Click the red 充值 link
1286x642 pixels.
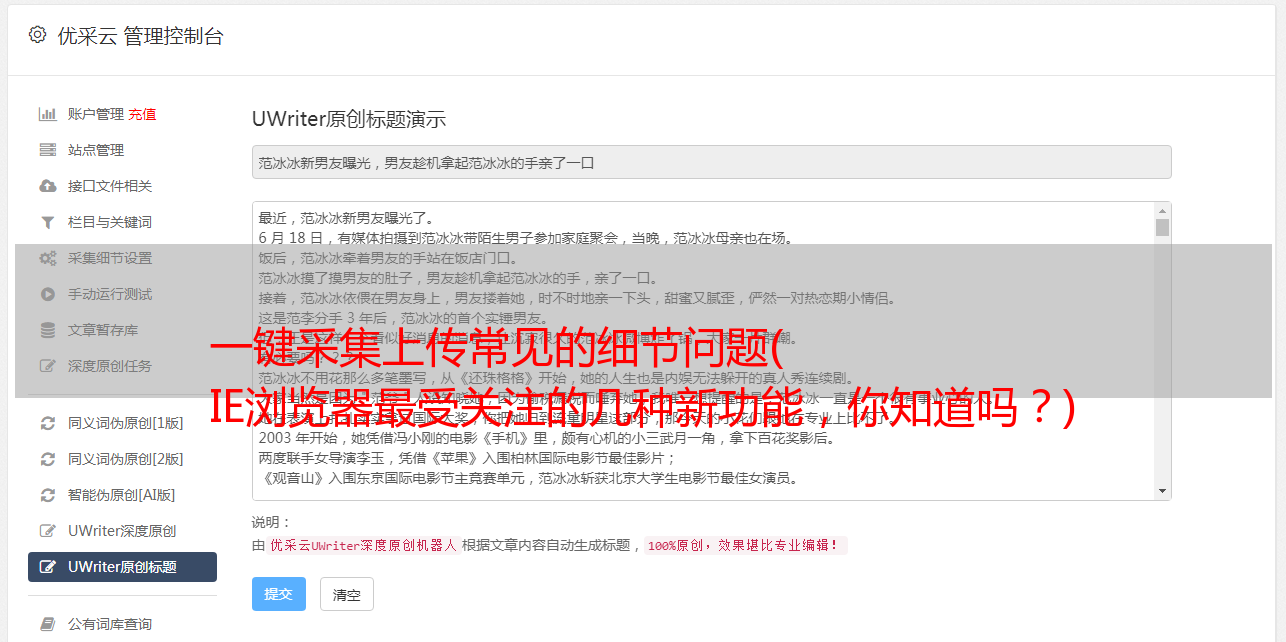pos(142,114)
